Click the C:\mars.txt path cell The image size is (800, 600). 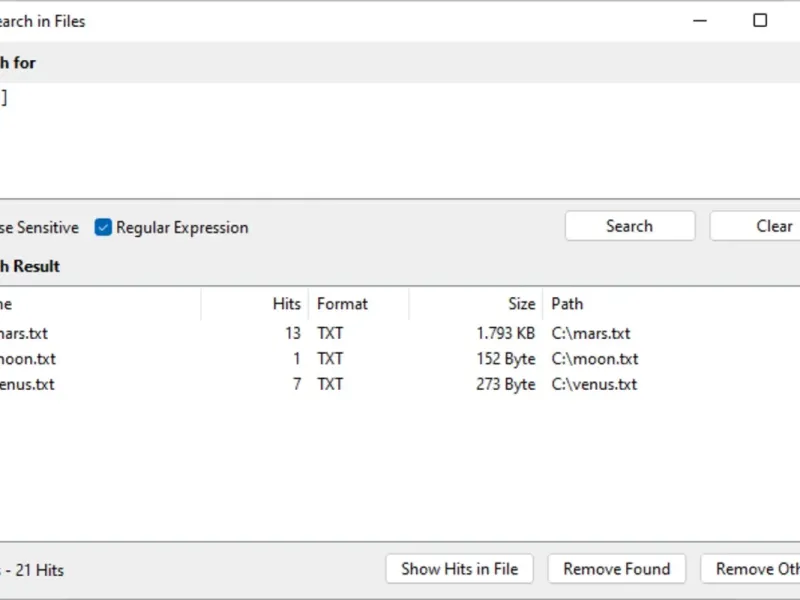pyautogui.click(x=591, y=334)
